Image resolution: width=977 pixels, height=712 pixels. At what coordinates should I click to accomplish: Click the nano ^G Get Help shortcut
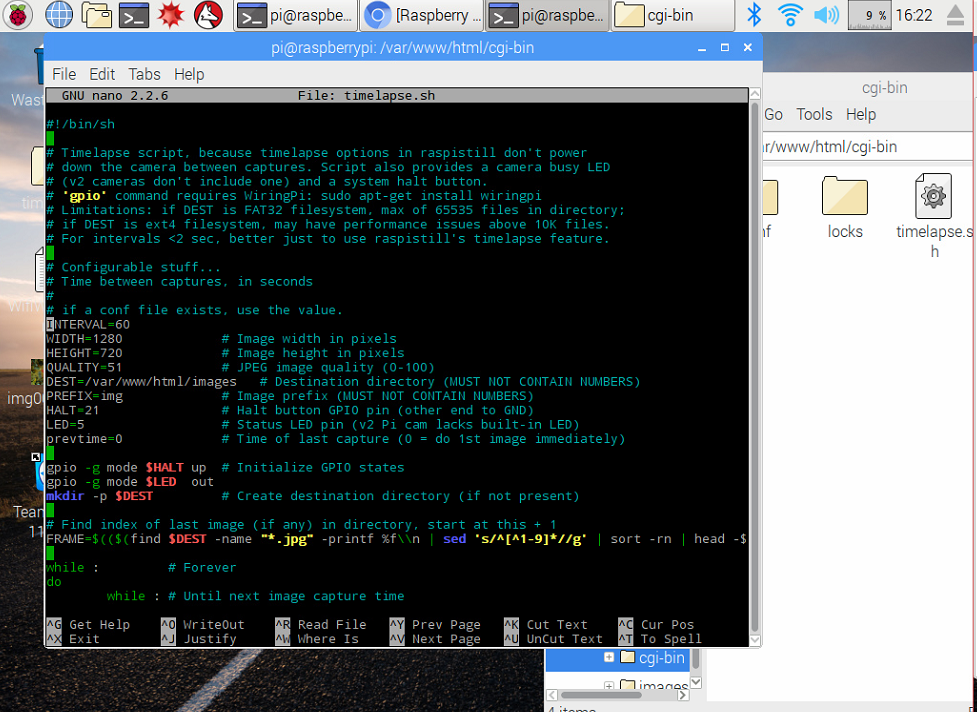pyautogui.click(x=88, y=625)
